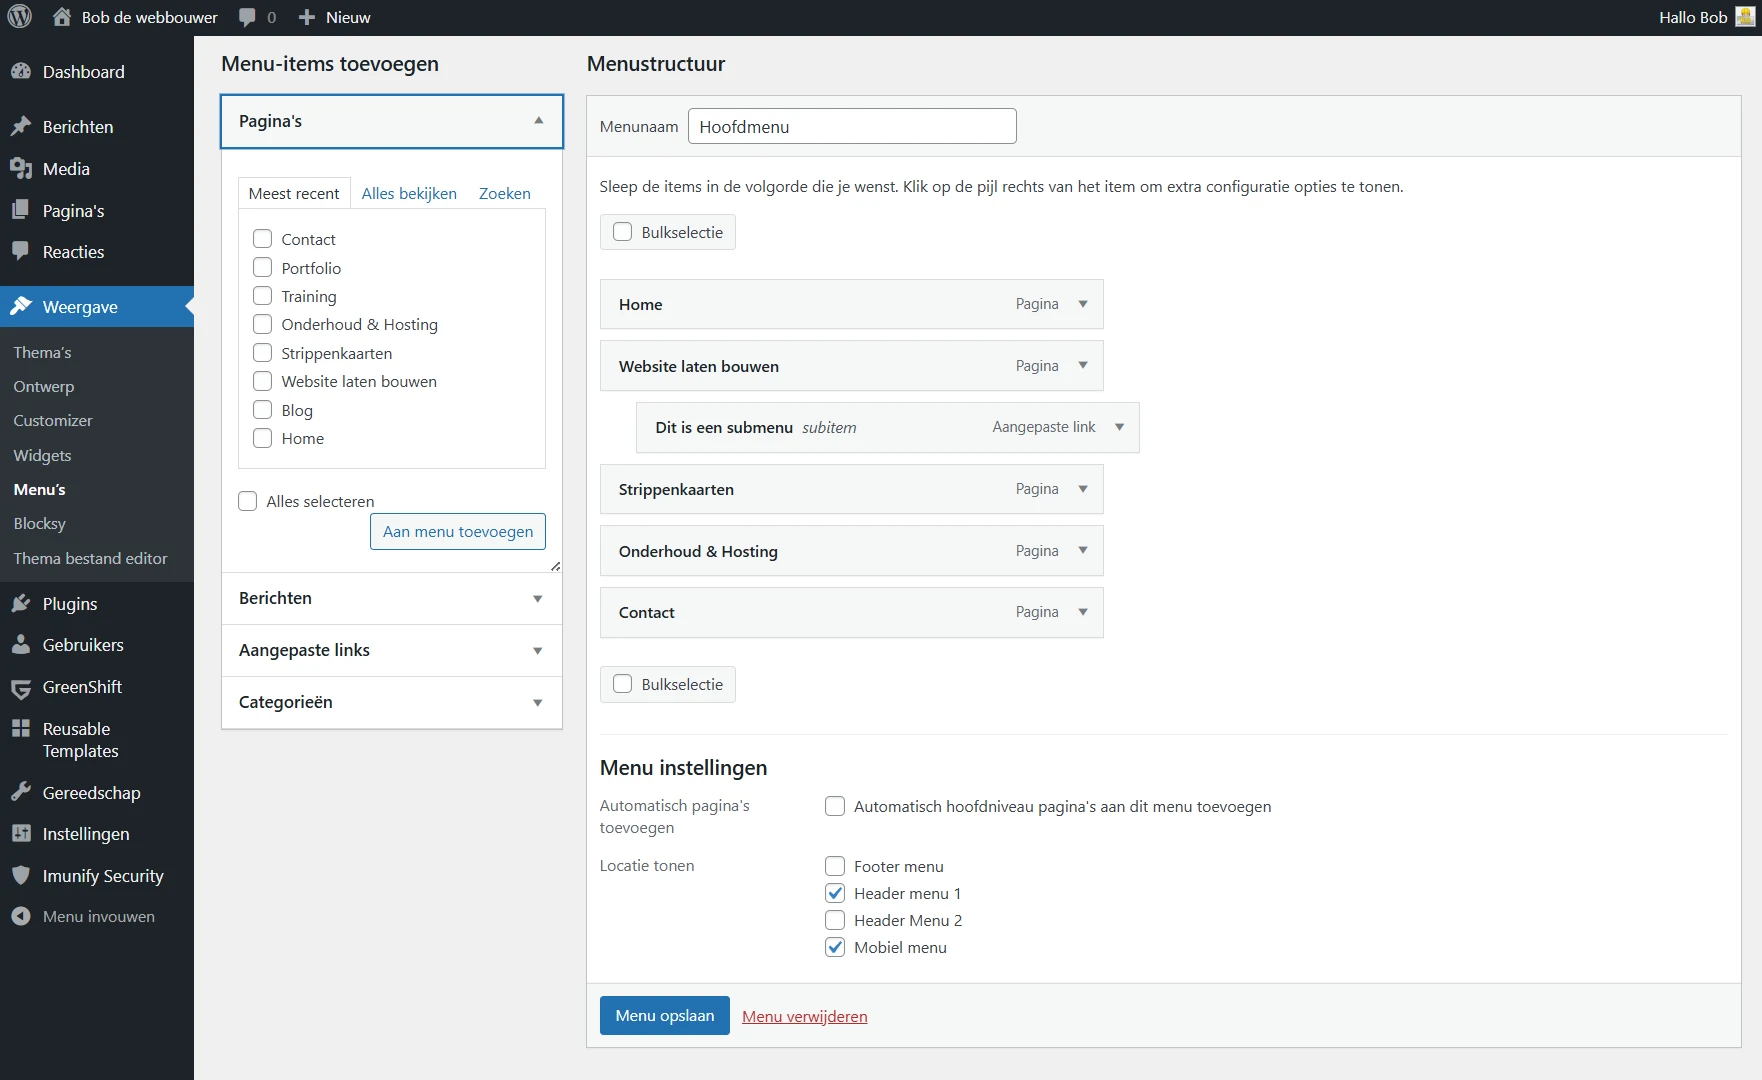The width and height of the screenshot is (1762, 1080).
Task: Open the Dashboard via sidebar icon
Action: click(20, 71)
